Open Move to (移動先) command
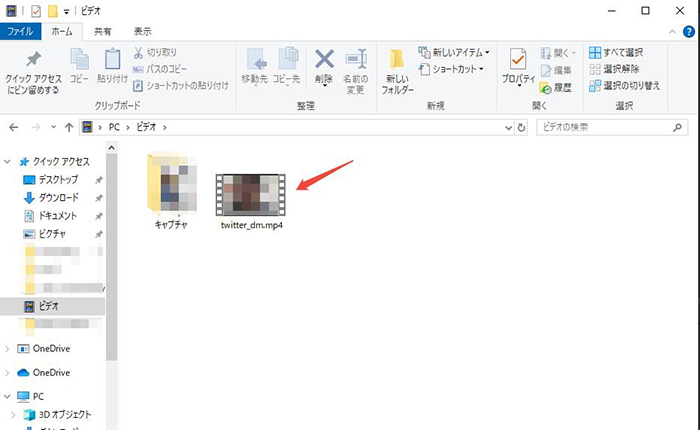Image resolution: width=700 pixels, height=430 pixels. pyautogui.click(x=255, y=66)
